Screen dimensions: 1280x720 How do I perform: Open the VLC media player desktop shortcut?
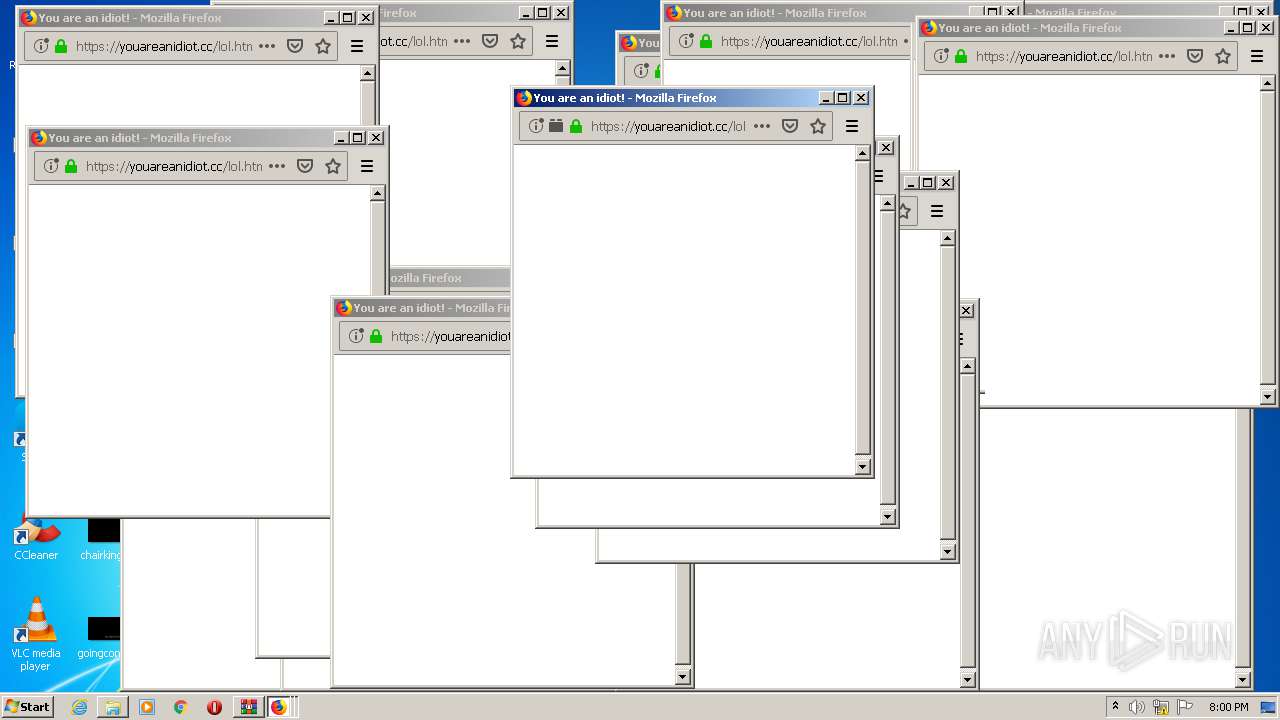pyautogui.click(x=36, y=634)
